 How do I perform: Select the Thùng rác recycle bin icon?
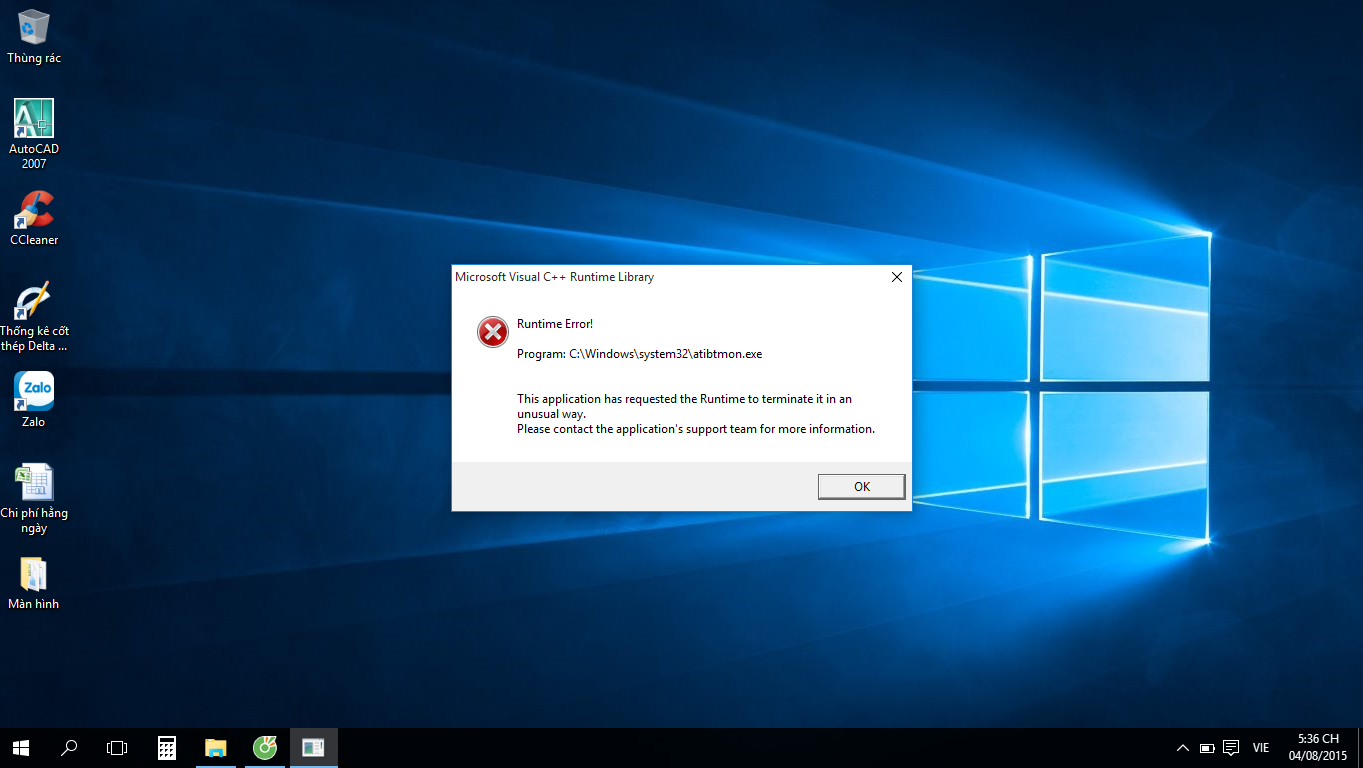(34, 28)
